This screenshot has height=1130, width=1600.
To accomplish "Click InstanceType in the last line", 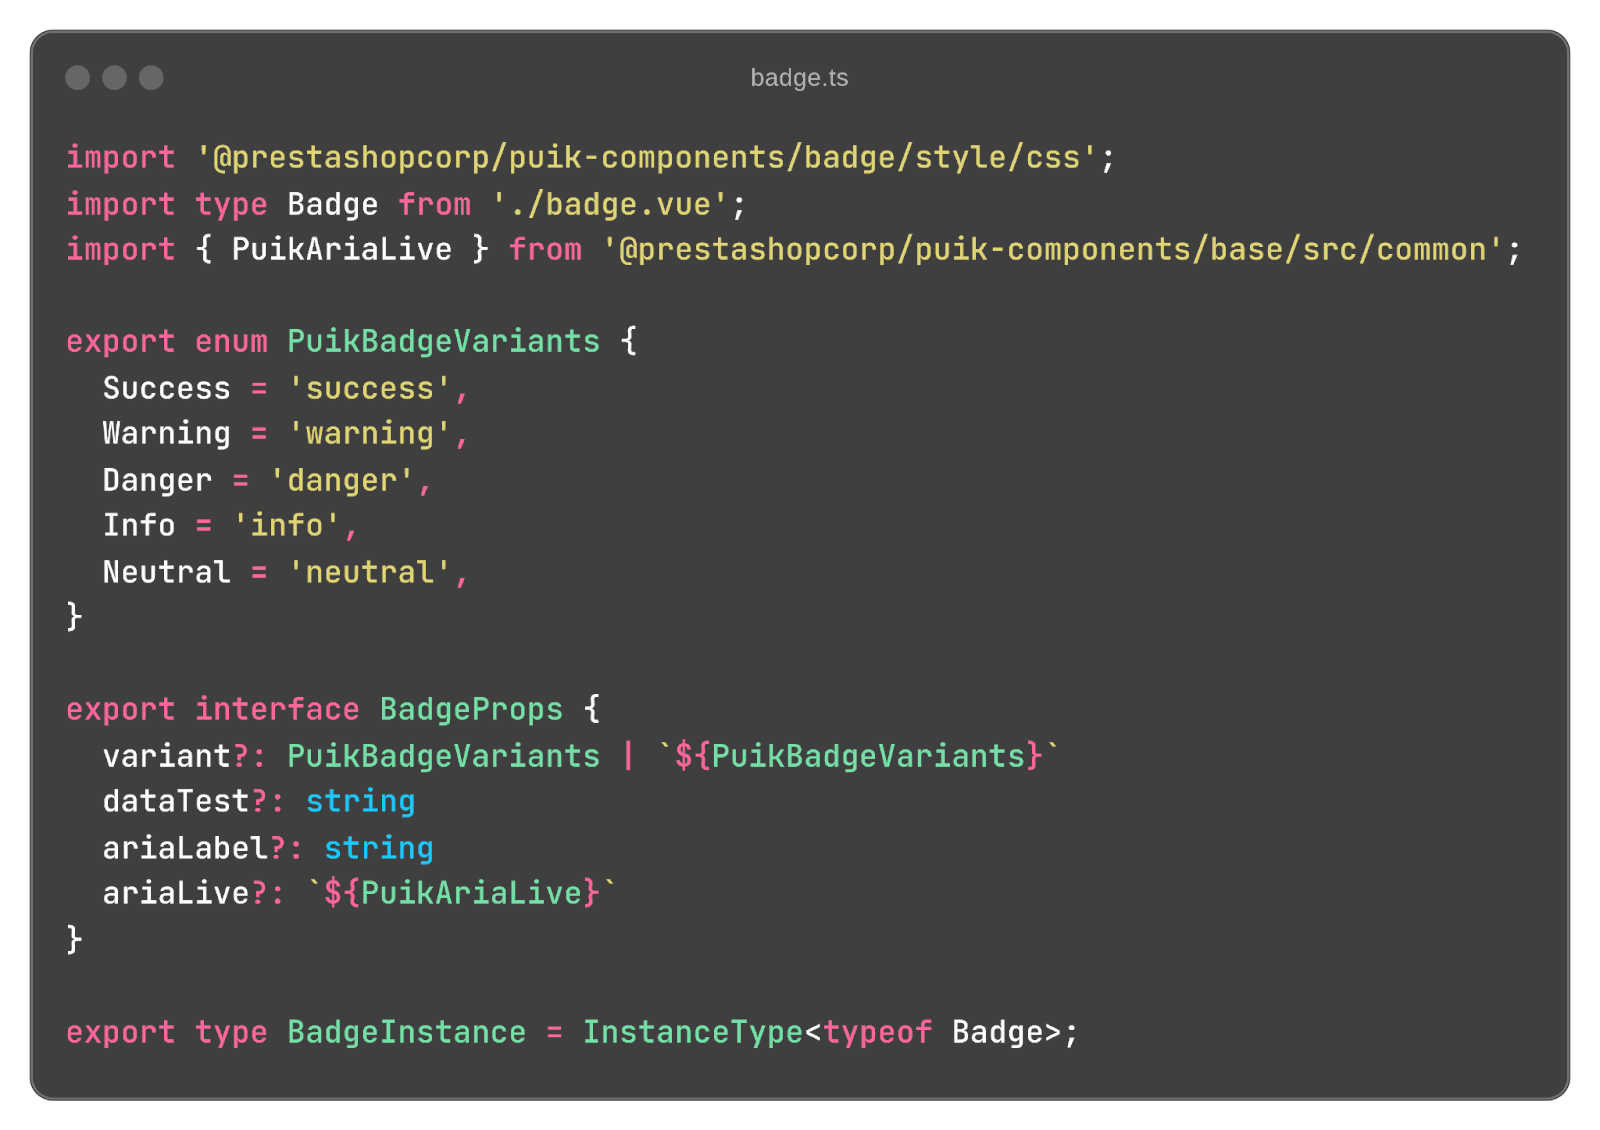I will point(693,1032).
